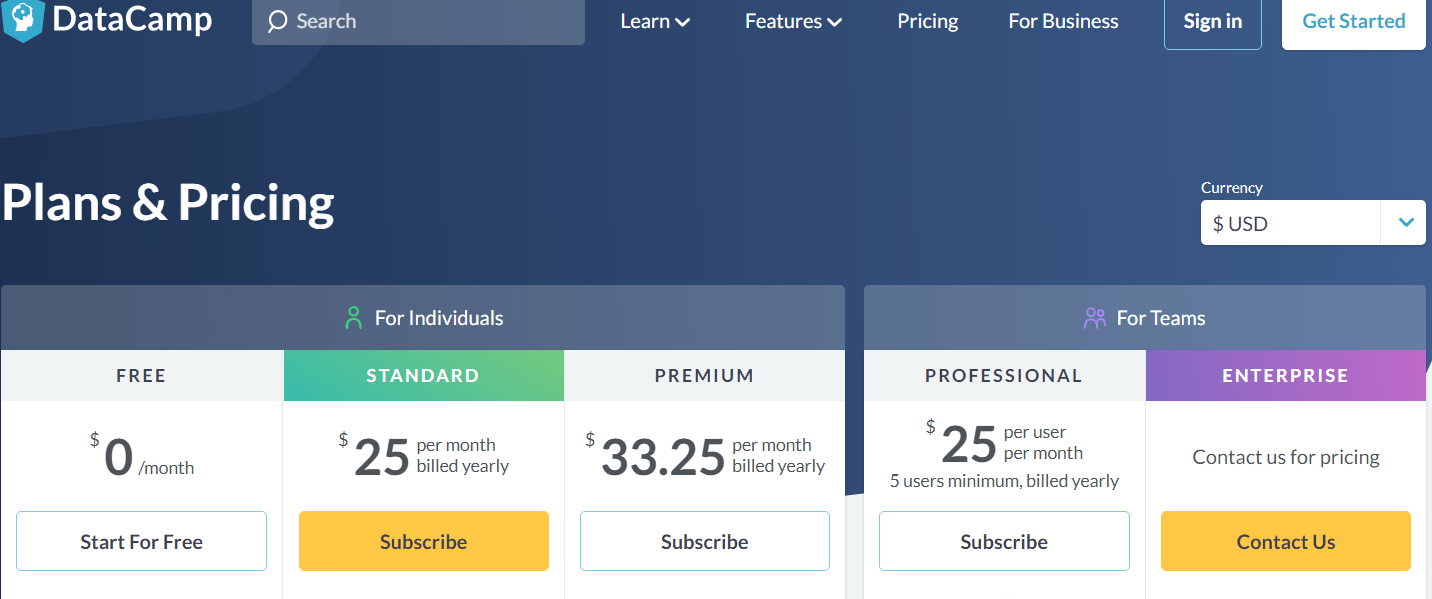Expand the Learn menu chevron
The image size is (1432, 599).
click(x=683, y=22)
